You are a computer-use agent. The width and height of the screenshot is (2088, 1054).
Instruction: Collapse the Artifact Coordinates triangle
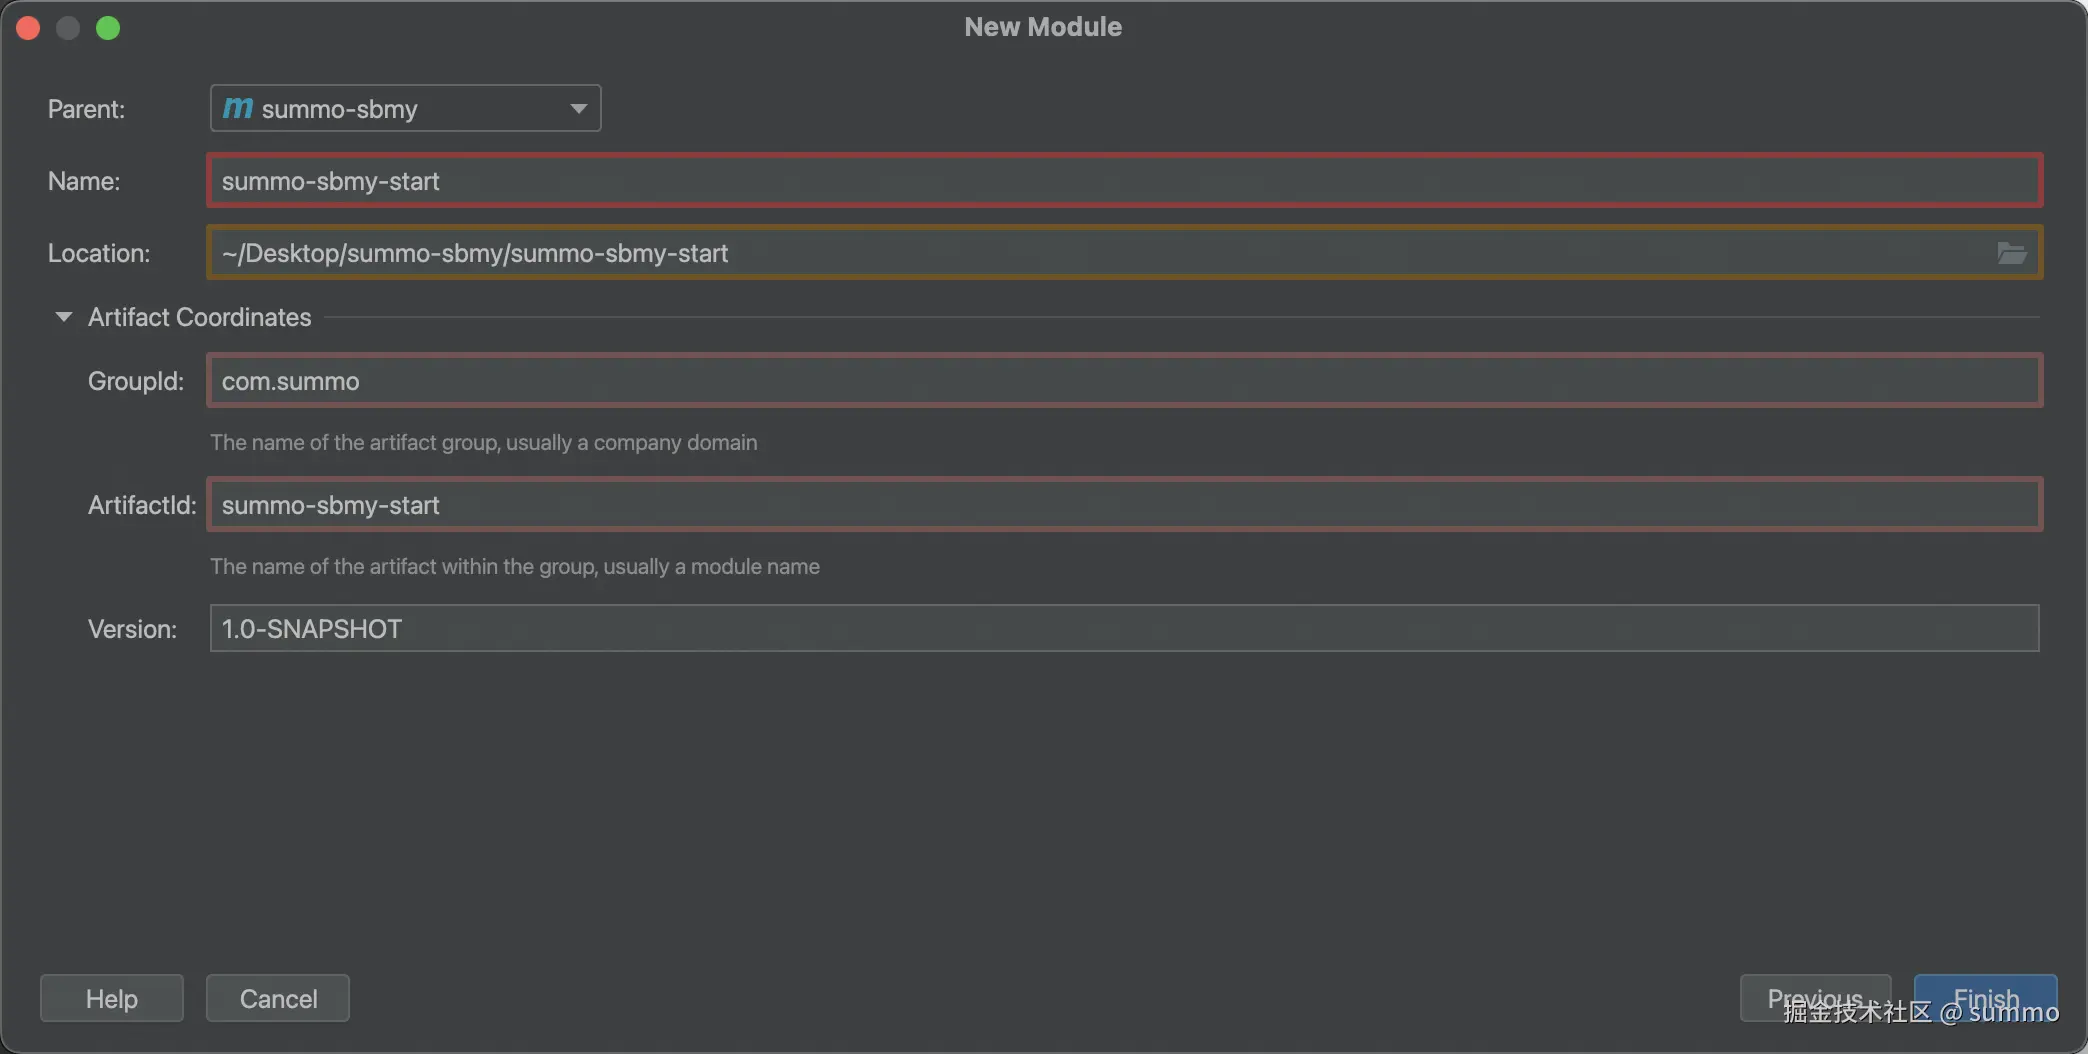tap(63, 317)
